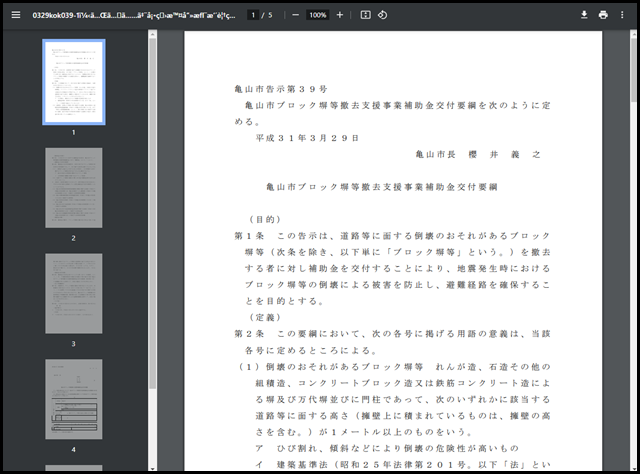Print the PDF document
The image size is (640, 474).
tap(603, 15)
